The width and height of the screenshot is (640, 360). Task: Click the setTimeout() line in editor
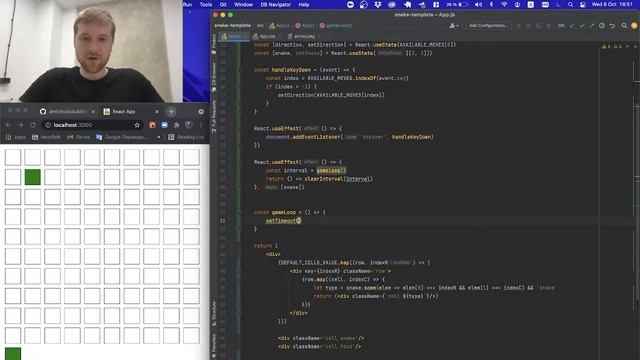283,221
